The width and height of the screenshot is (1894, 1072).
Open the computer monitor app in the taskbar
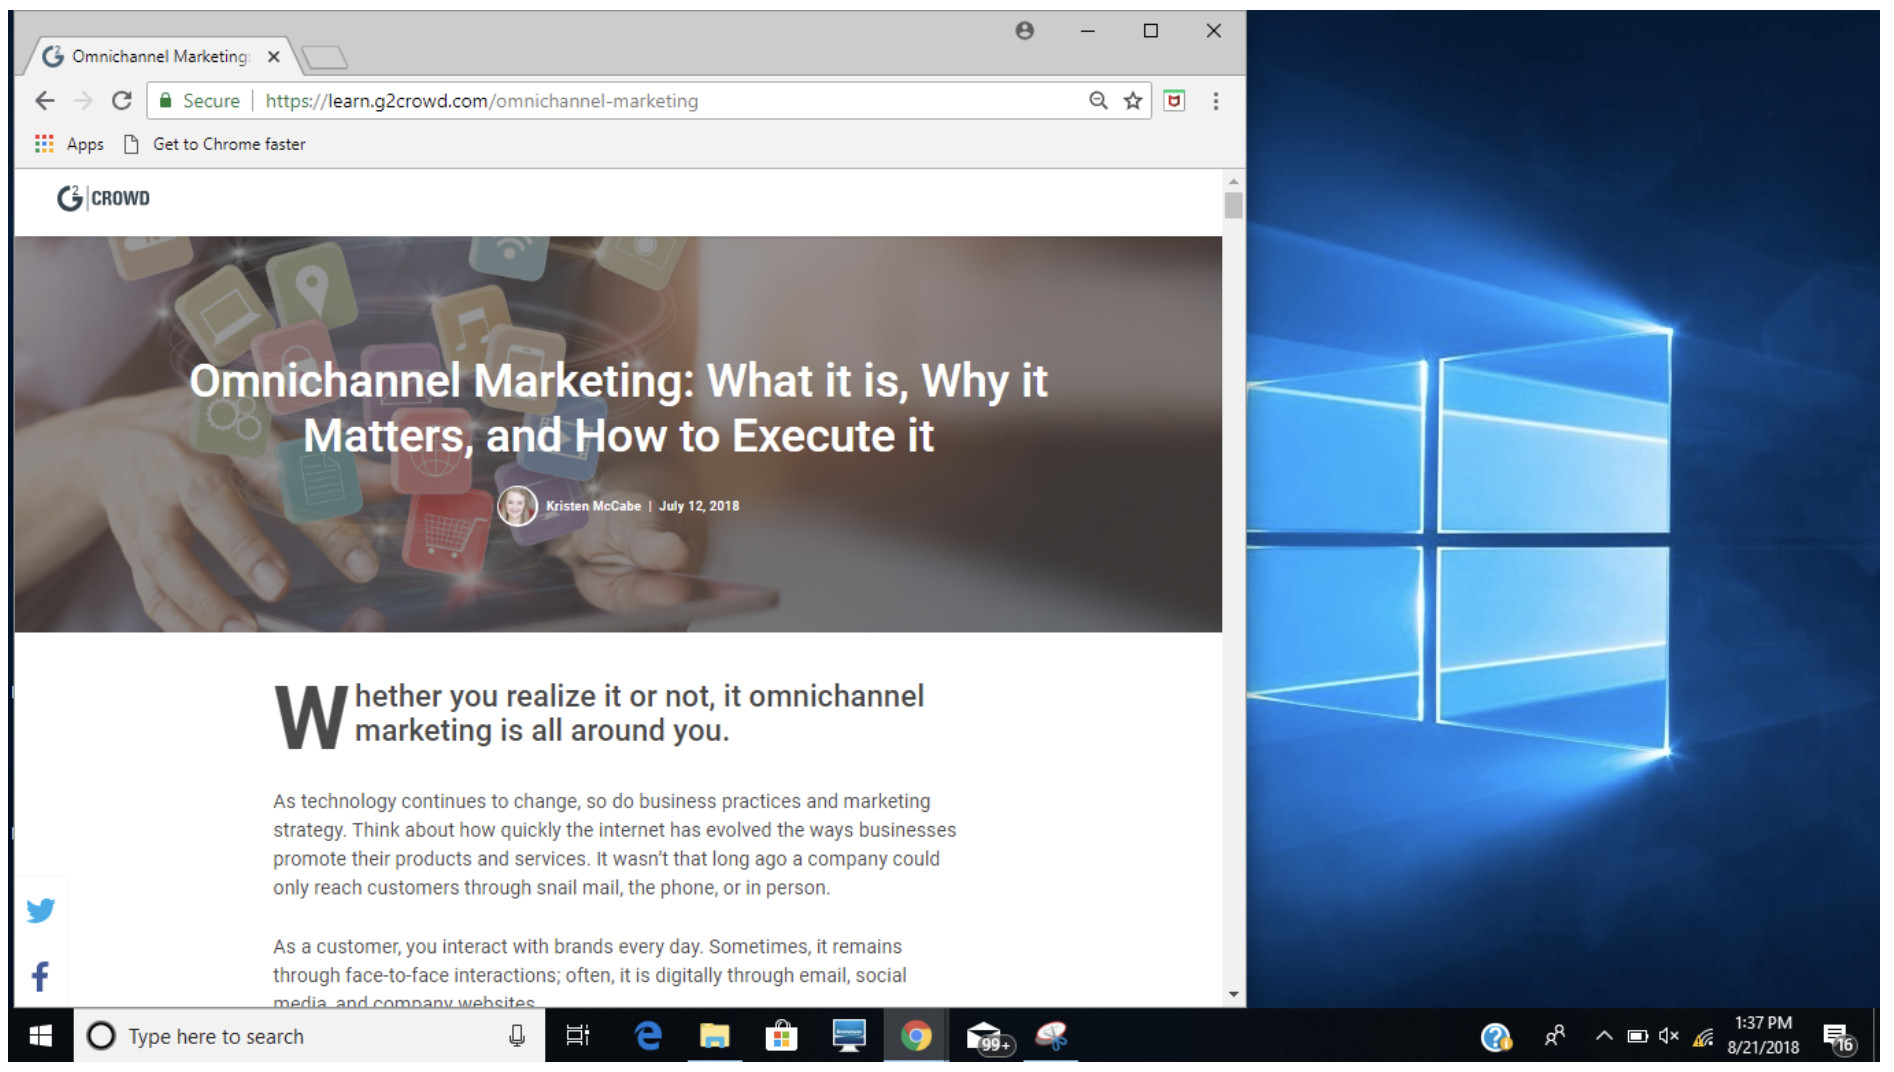(849, 1036)
